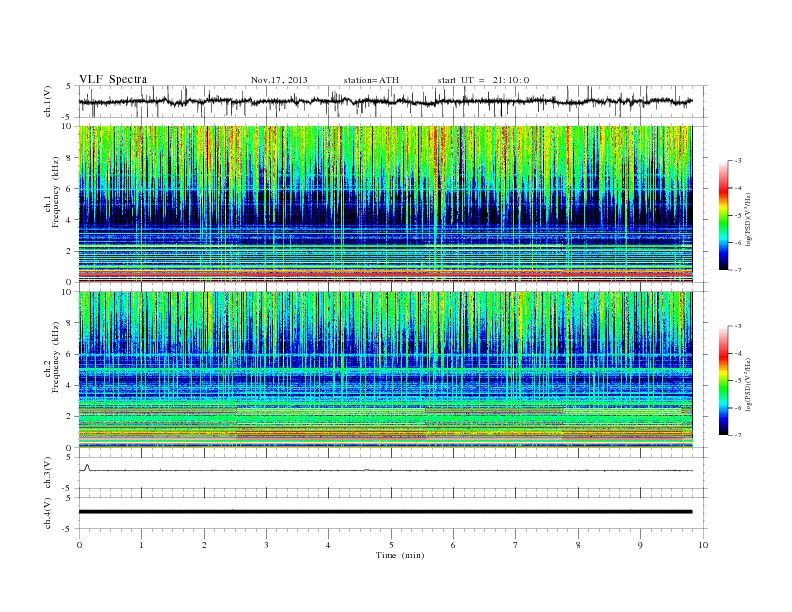Click the "7" tick on the time axis
Screen dimensions: 792x612
(x=516, y=545)
